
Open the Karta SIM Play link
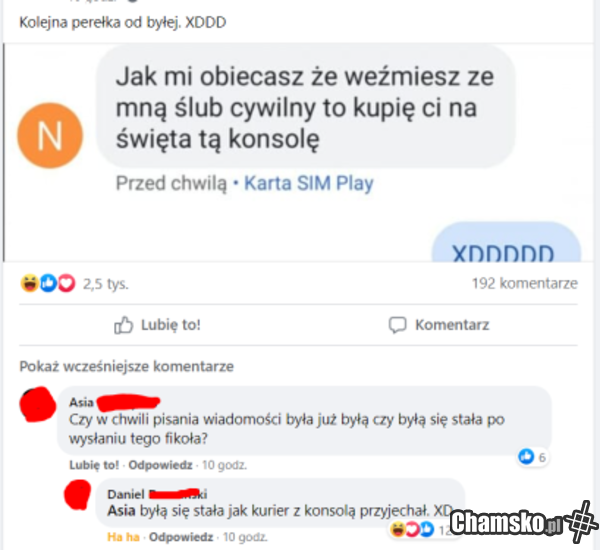point(308,183)
